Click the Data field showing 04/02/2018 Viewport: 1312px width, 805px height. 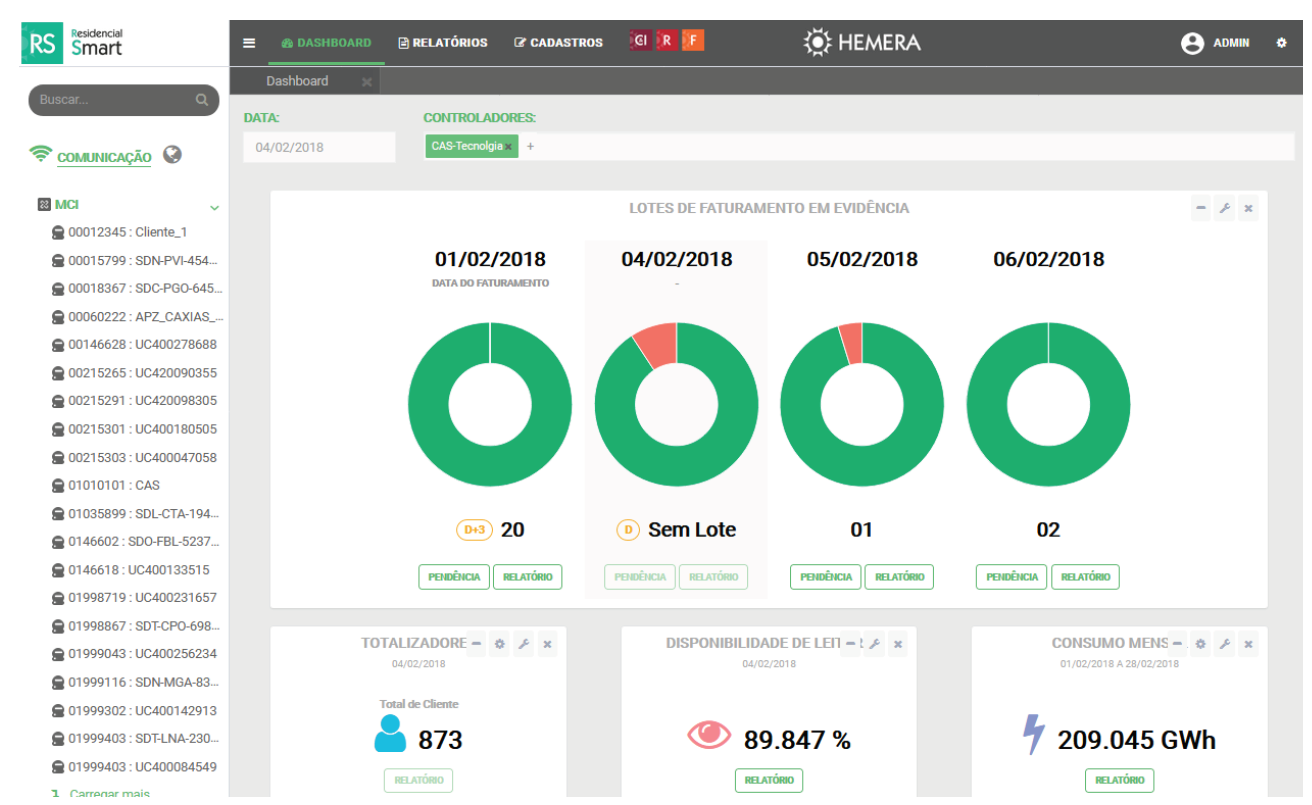pyautogui.click(x=318, y=147)
